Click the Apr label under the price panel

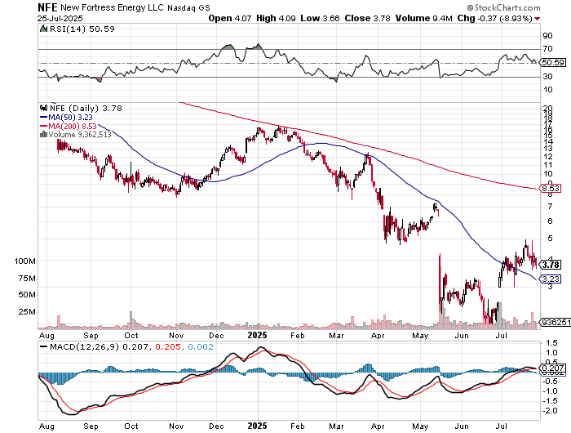coord(378,335)
